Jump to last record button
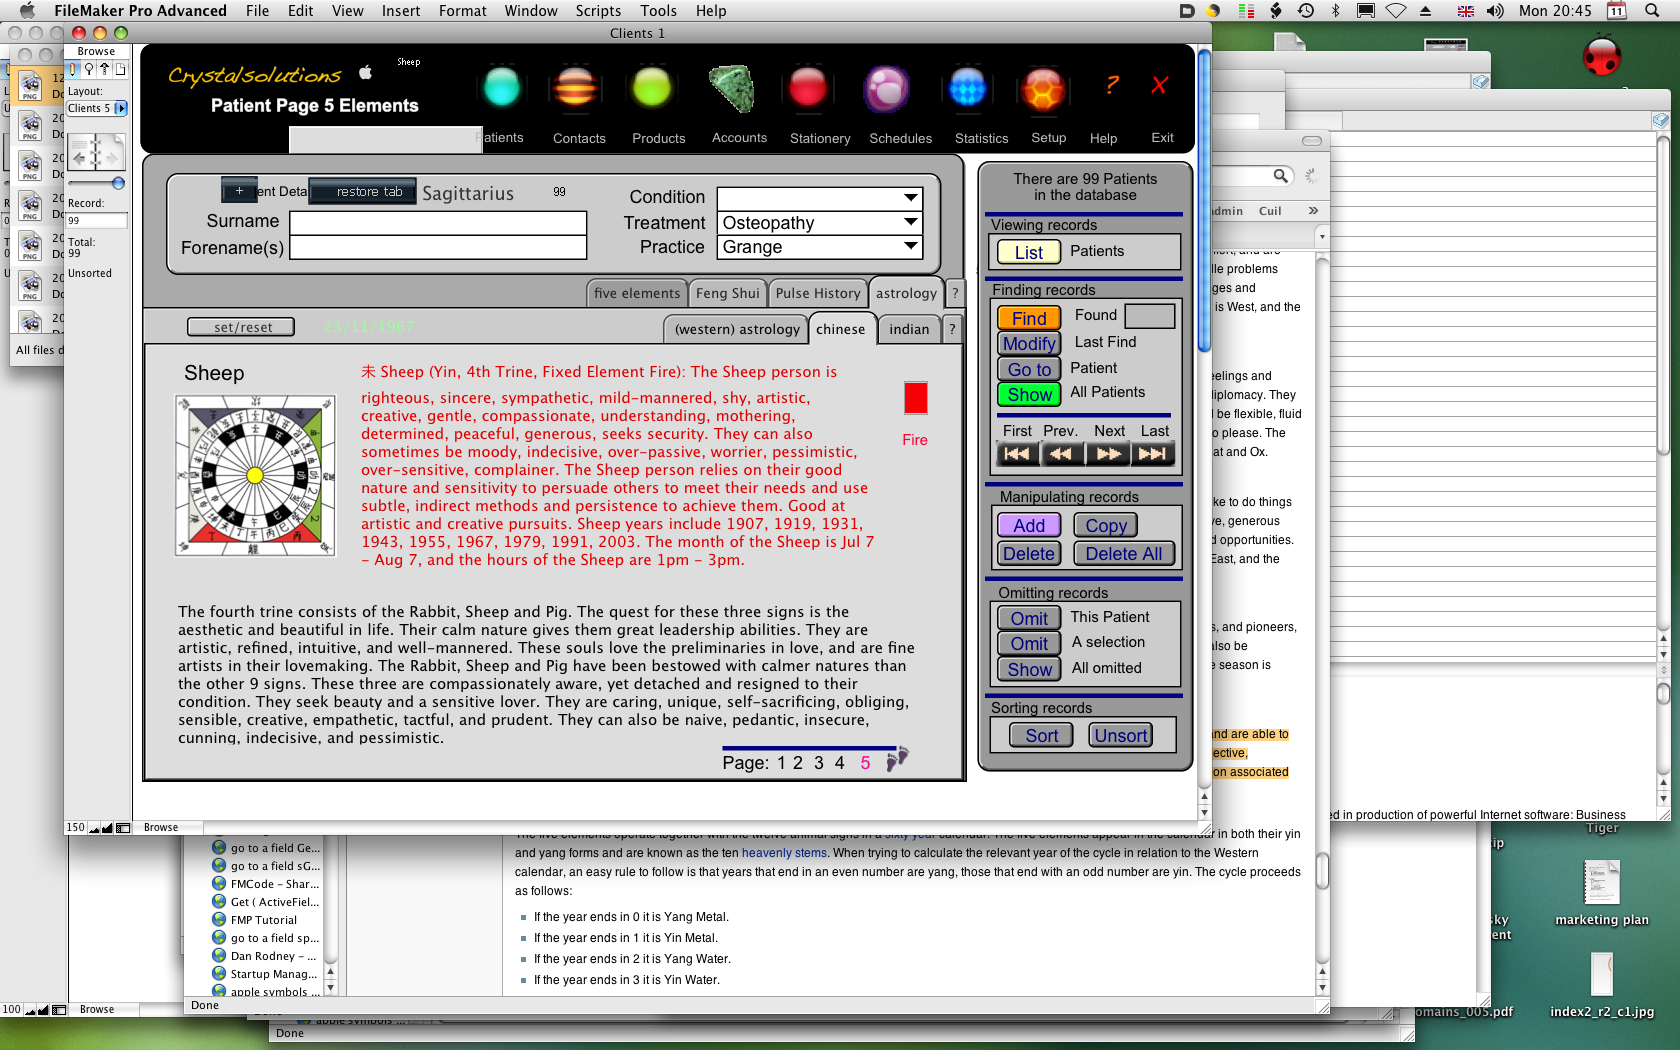Image resolution: width=1680 pixels, height=1050 pixels. pos(1152,454)
